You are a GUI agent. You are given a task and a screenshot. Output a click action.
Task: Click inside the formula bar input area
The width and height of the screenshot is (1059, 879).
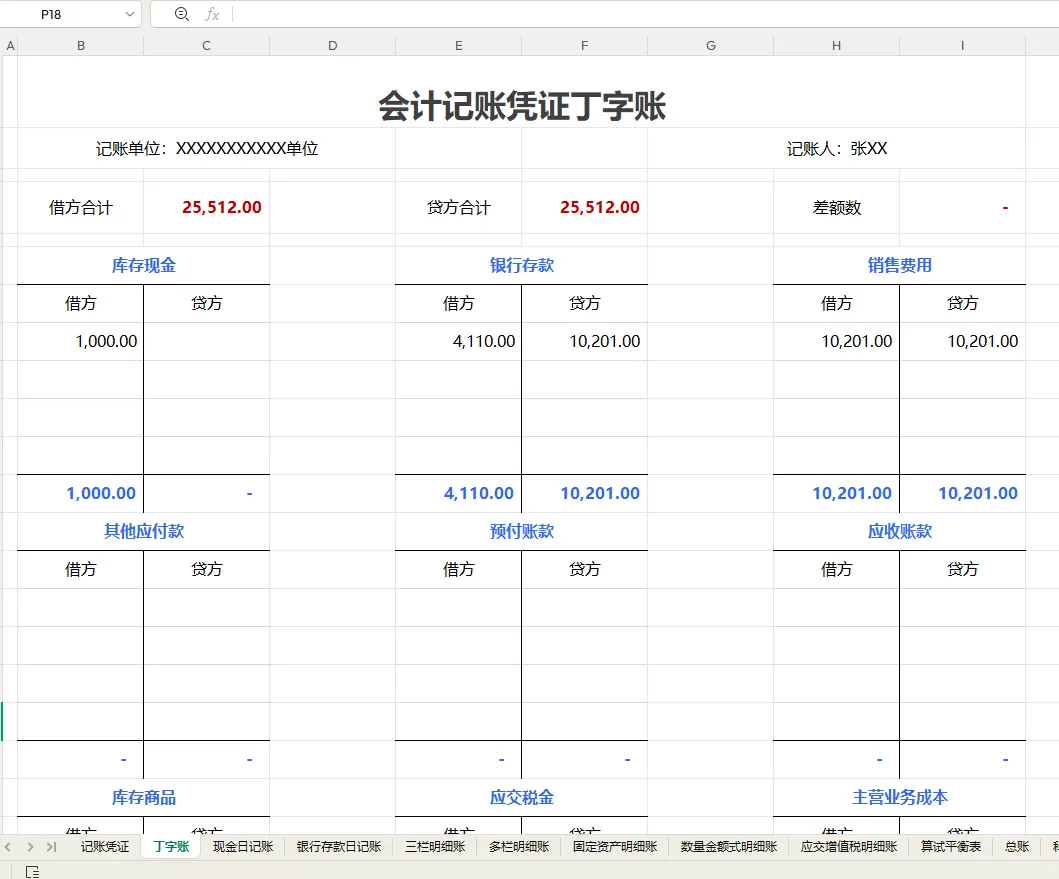point(645,14)
